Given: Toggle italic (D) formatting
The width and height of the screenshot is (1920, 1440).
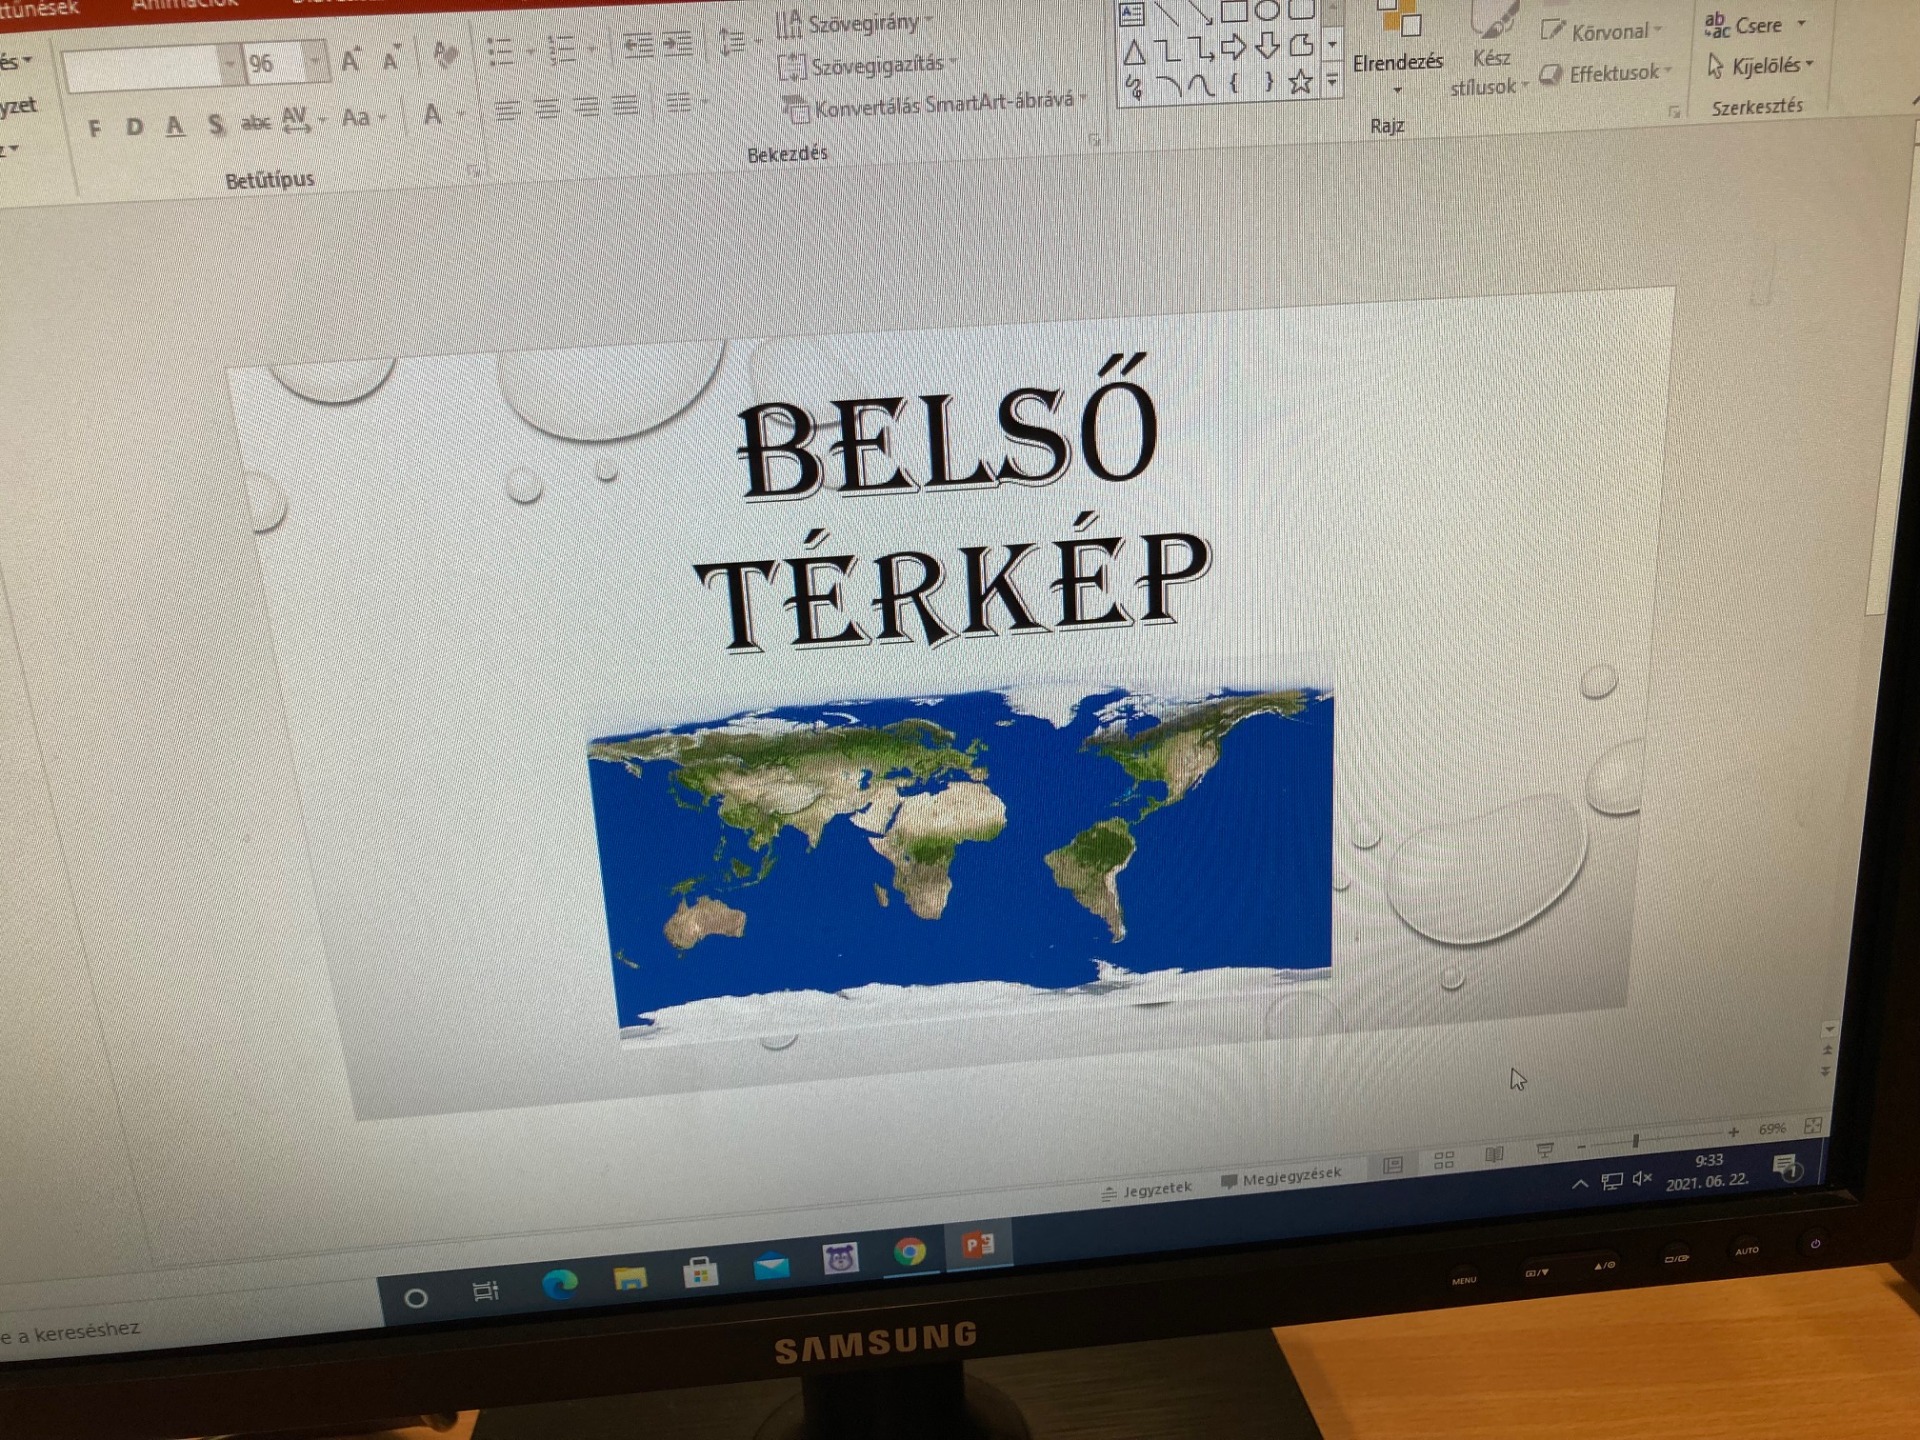Looking at the screenshot, I should pyautogui.click(x=135, y=127).
